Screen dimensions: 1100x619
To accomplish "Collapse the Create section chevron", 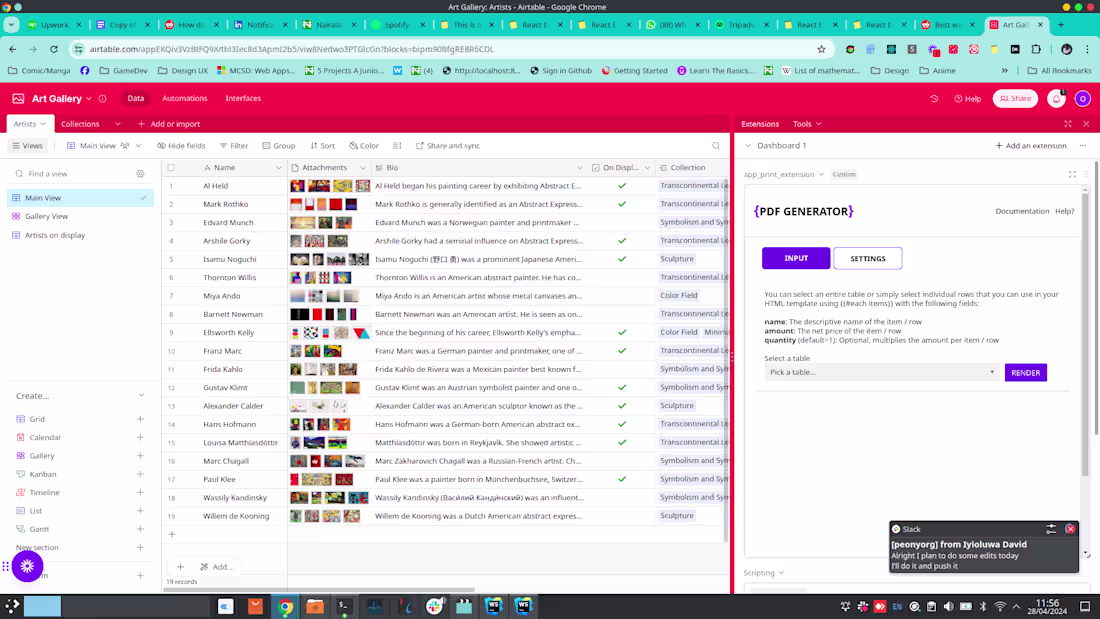I will click(x=141, y=396).
